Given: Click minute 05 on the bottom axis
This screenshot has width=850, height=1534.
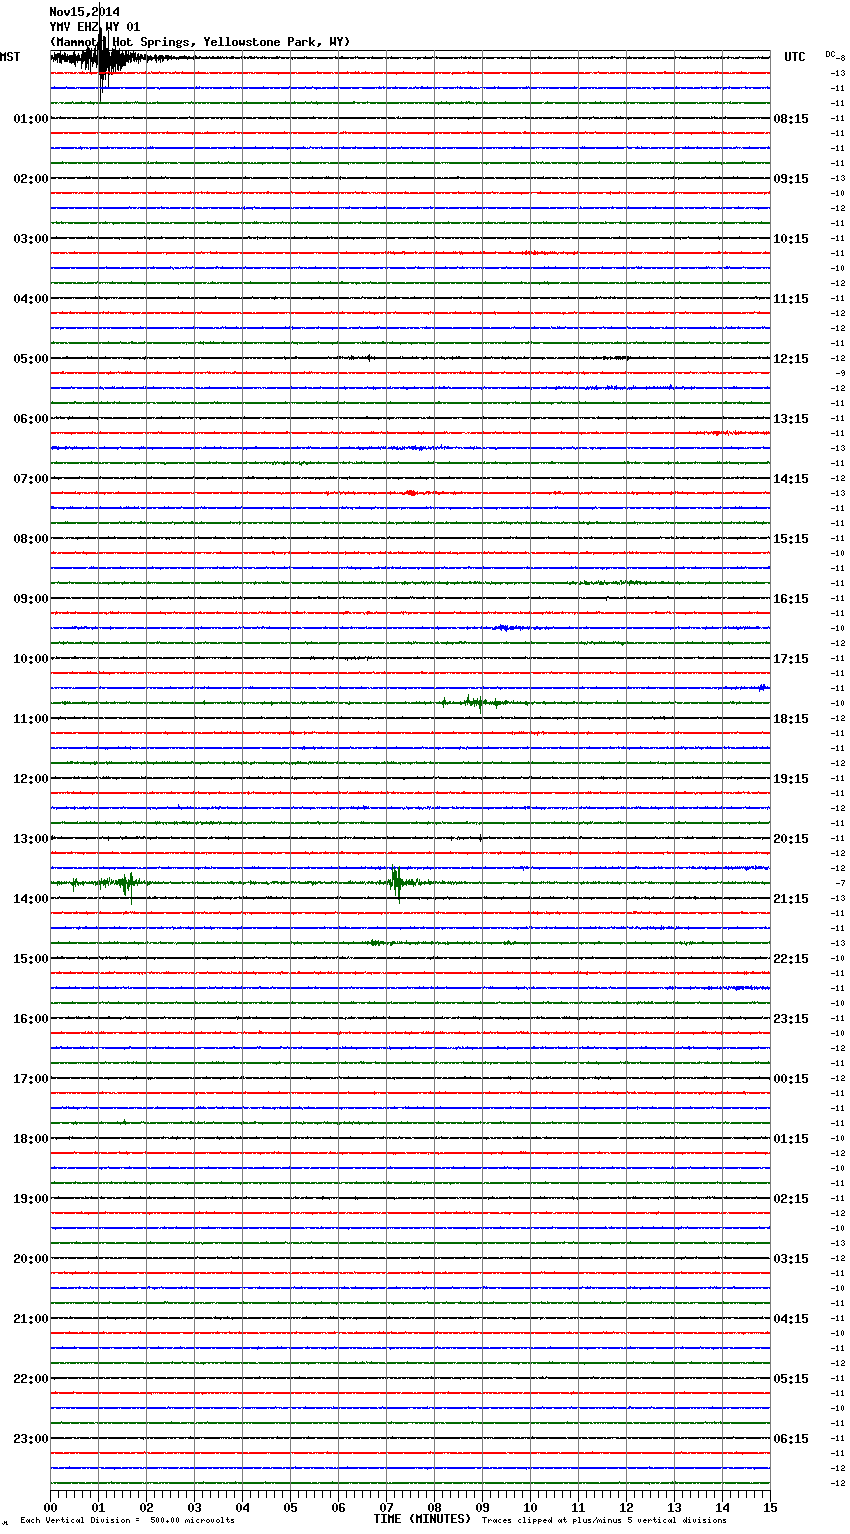Looking at the screenshot, I should 290,1507.
